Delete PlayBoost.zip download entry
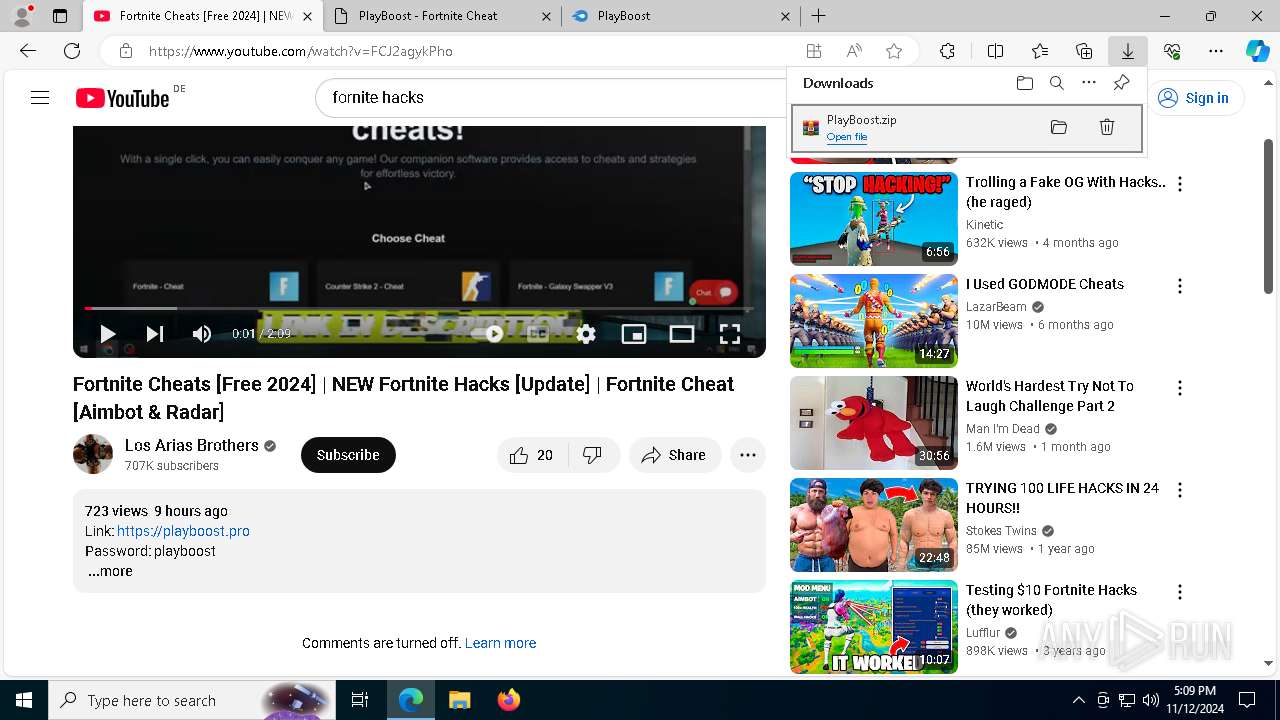1280x720 pixels. 1107,127
